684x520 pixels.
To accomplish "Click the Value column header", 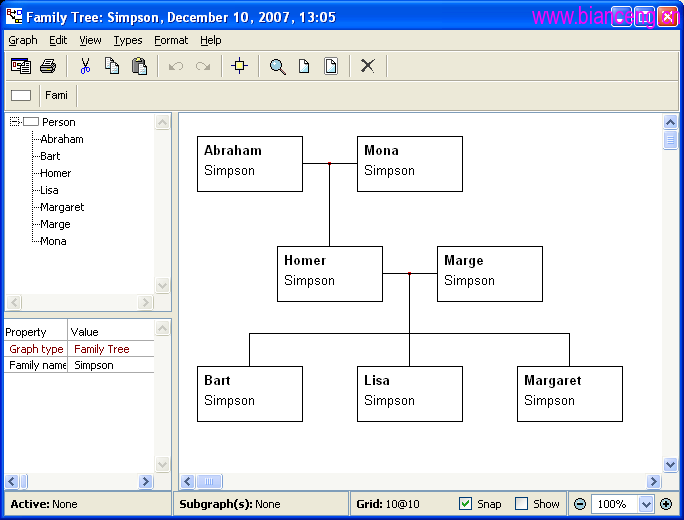I will (x=111, y=332).
